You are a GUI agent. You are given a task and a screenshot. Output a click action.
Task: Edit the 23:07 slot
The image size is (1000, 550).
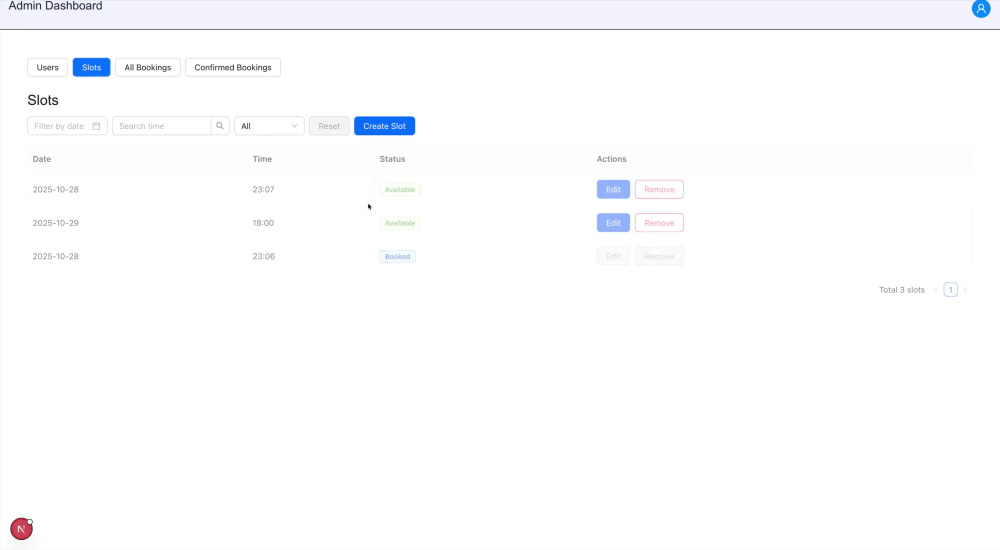click(x=613, y=190)
